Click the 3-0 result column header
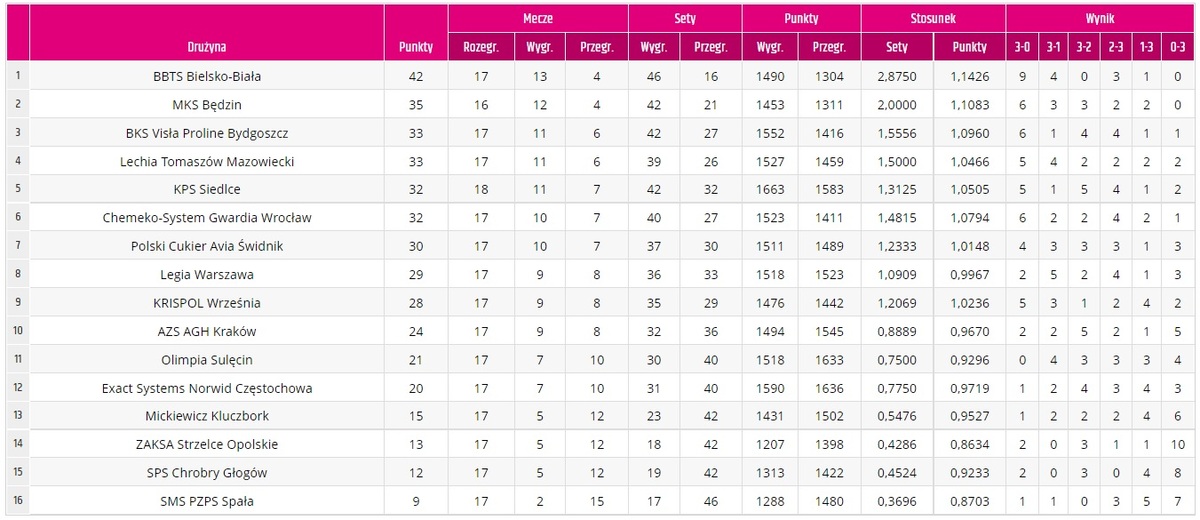The image size is (1200, 520). pos(1022,47)
